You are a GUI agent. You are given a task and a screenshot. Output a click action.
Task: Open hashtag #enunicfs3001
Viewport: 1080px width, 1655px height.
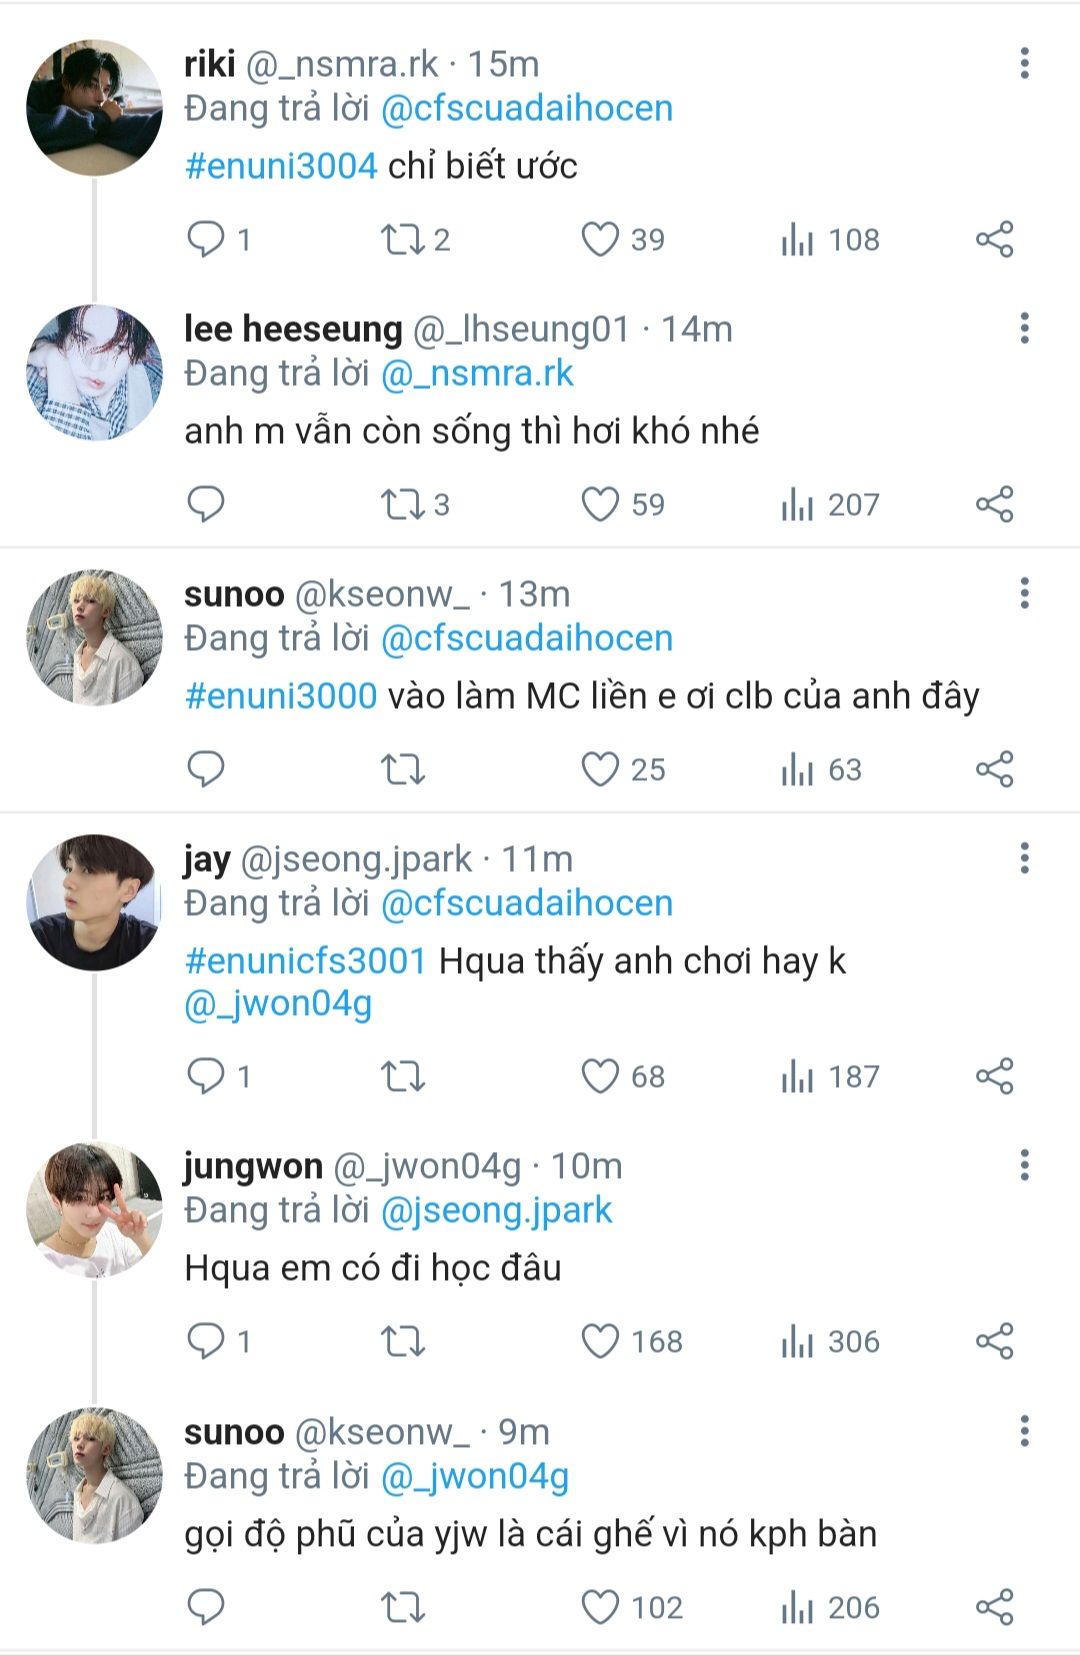pos(306,961)
